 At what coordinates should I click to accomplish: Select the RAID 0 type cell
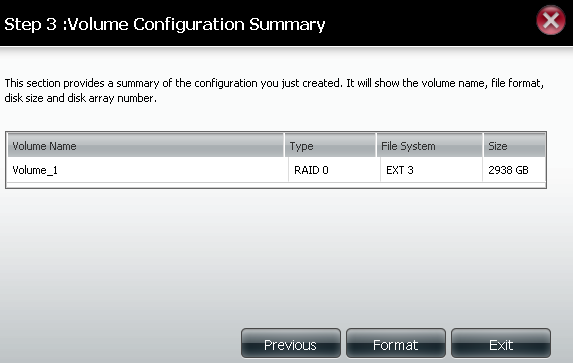click(x=334, y=170)
